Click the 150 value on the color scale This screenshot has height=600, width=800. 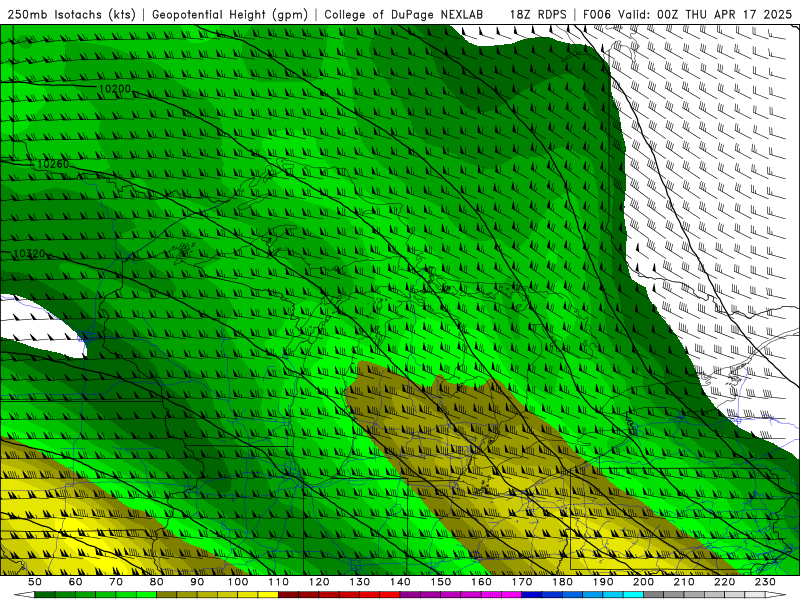coord(440,582)
